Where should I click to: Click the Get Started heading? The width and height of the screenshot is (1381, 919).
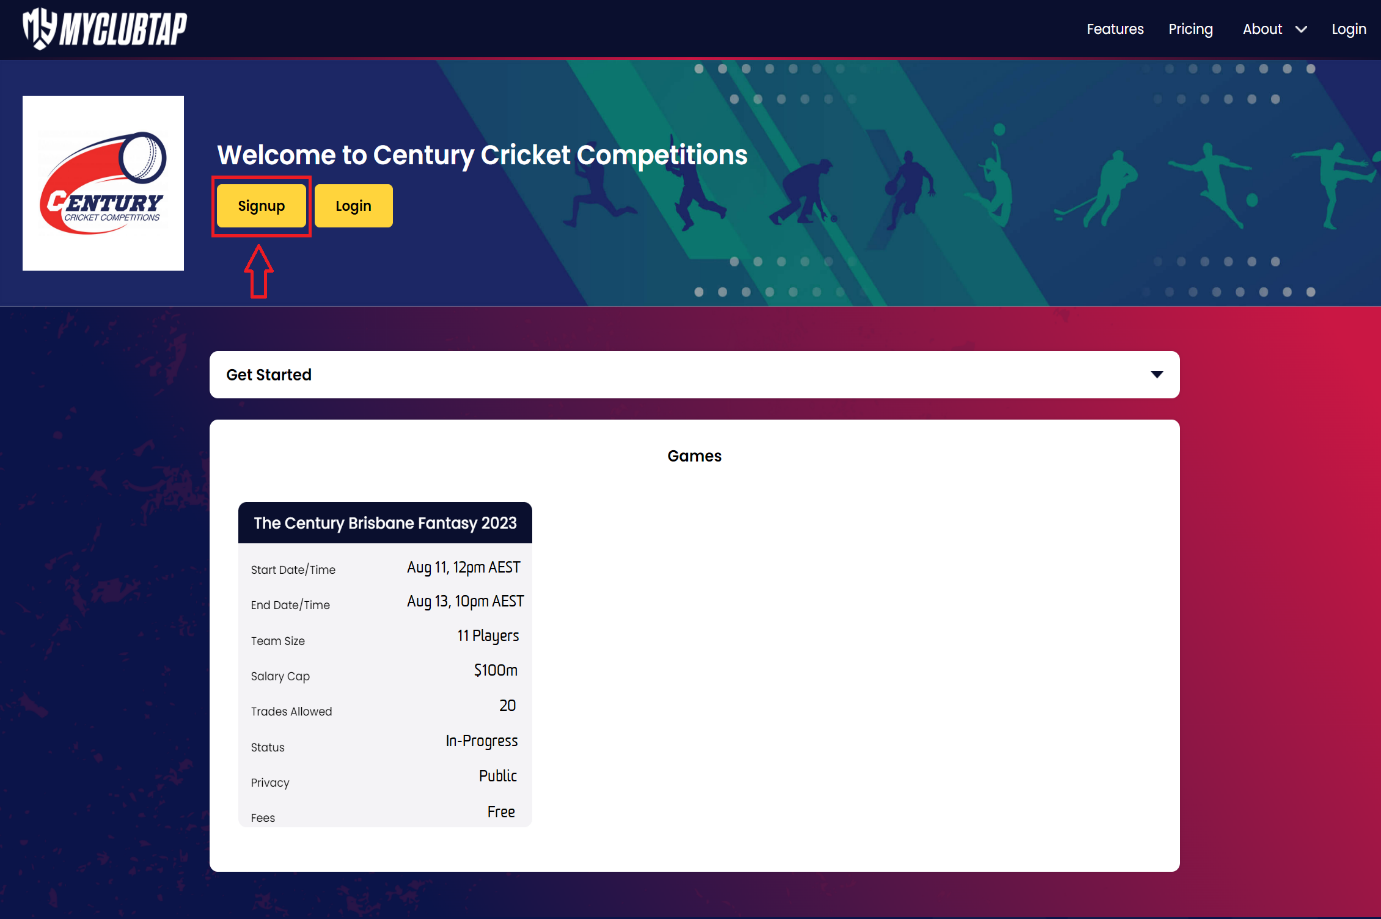point(269,375)
